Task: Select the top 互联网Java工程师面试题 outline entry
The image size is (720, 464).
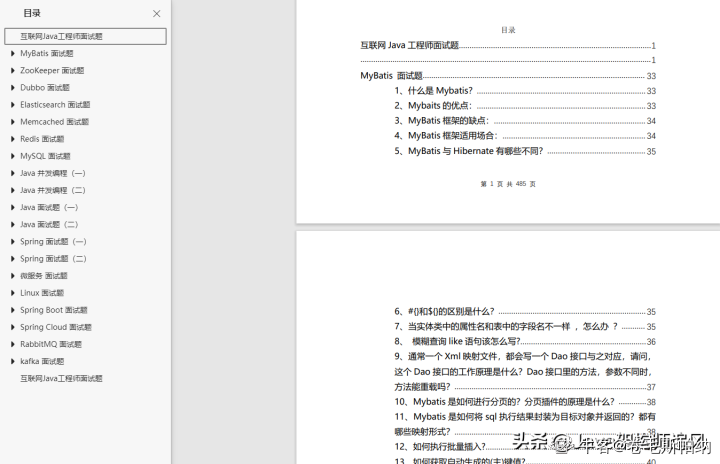Action: (85, 36)
